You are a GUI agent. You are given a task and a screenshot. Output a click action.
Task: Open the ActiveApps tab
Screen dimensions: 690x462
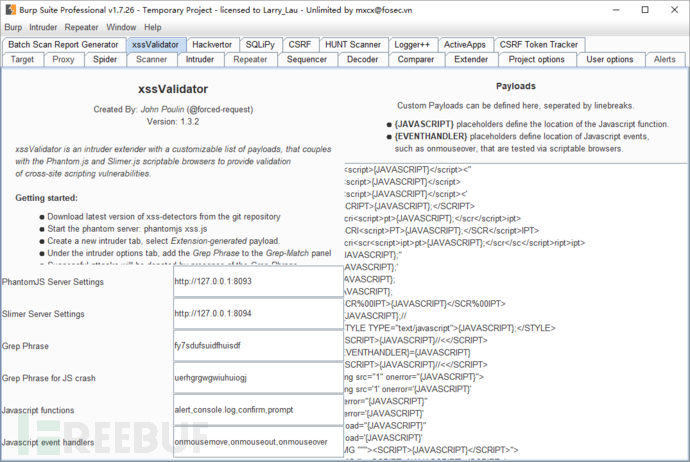[x=465, y=45]
